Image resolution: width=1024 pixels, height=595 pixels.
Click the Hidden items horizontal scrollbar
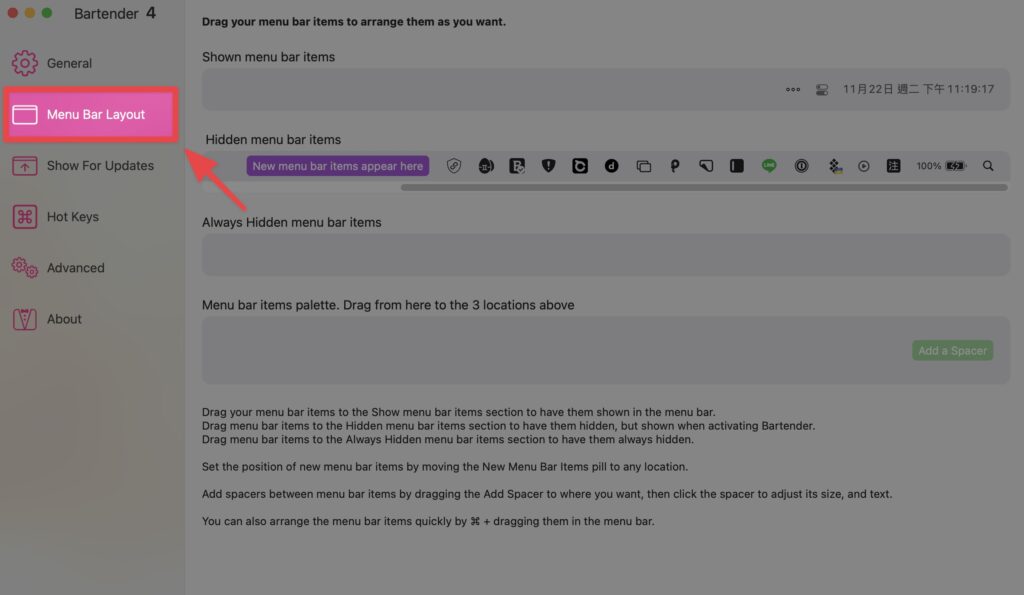[x=704, y=187]
